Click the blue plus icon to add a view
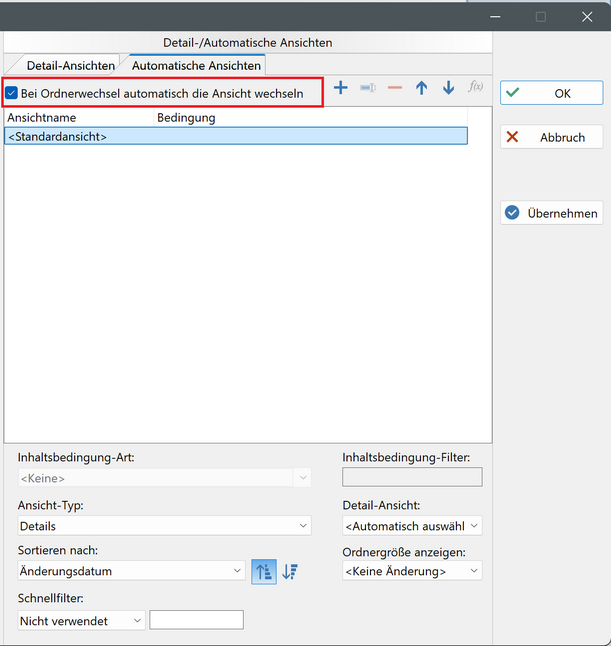Viewport: 611px width, 646px height. point(340,88)
